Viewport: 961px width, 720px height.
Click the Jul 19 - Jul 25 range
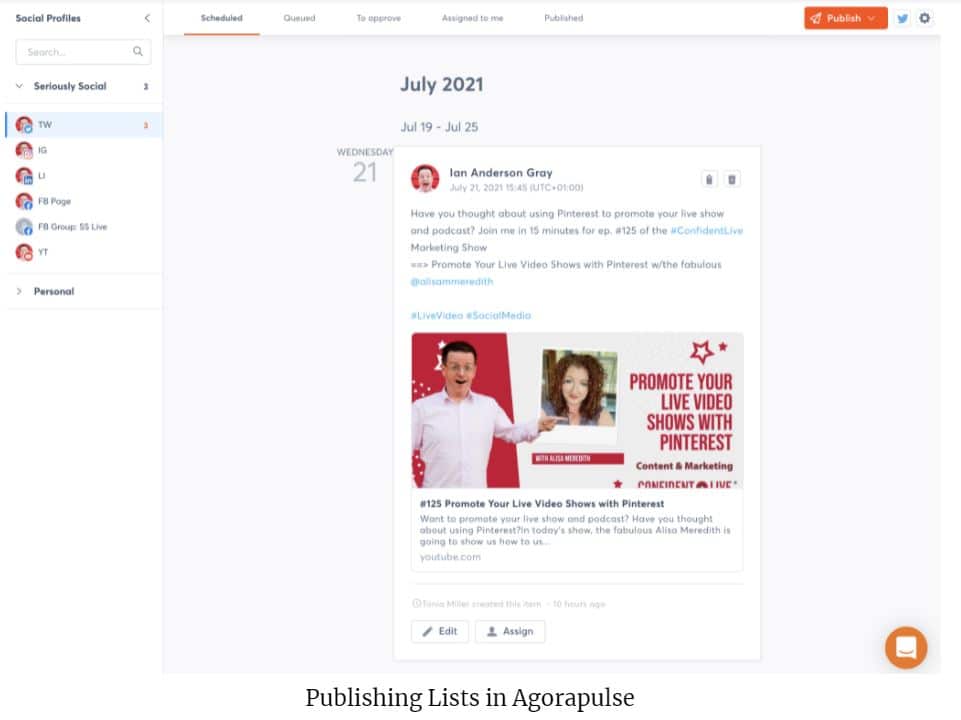[x=439, y=127]
